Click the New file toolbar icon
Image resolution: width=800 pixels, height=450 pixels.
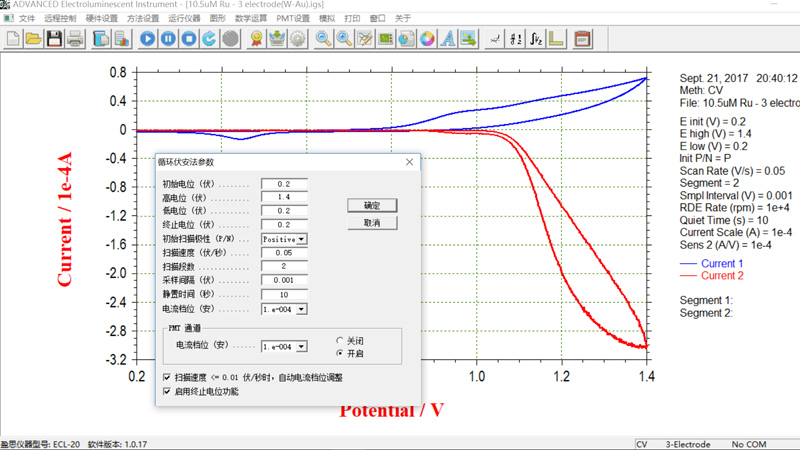point(13,39)
